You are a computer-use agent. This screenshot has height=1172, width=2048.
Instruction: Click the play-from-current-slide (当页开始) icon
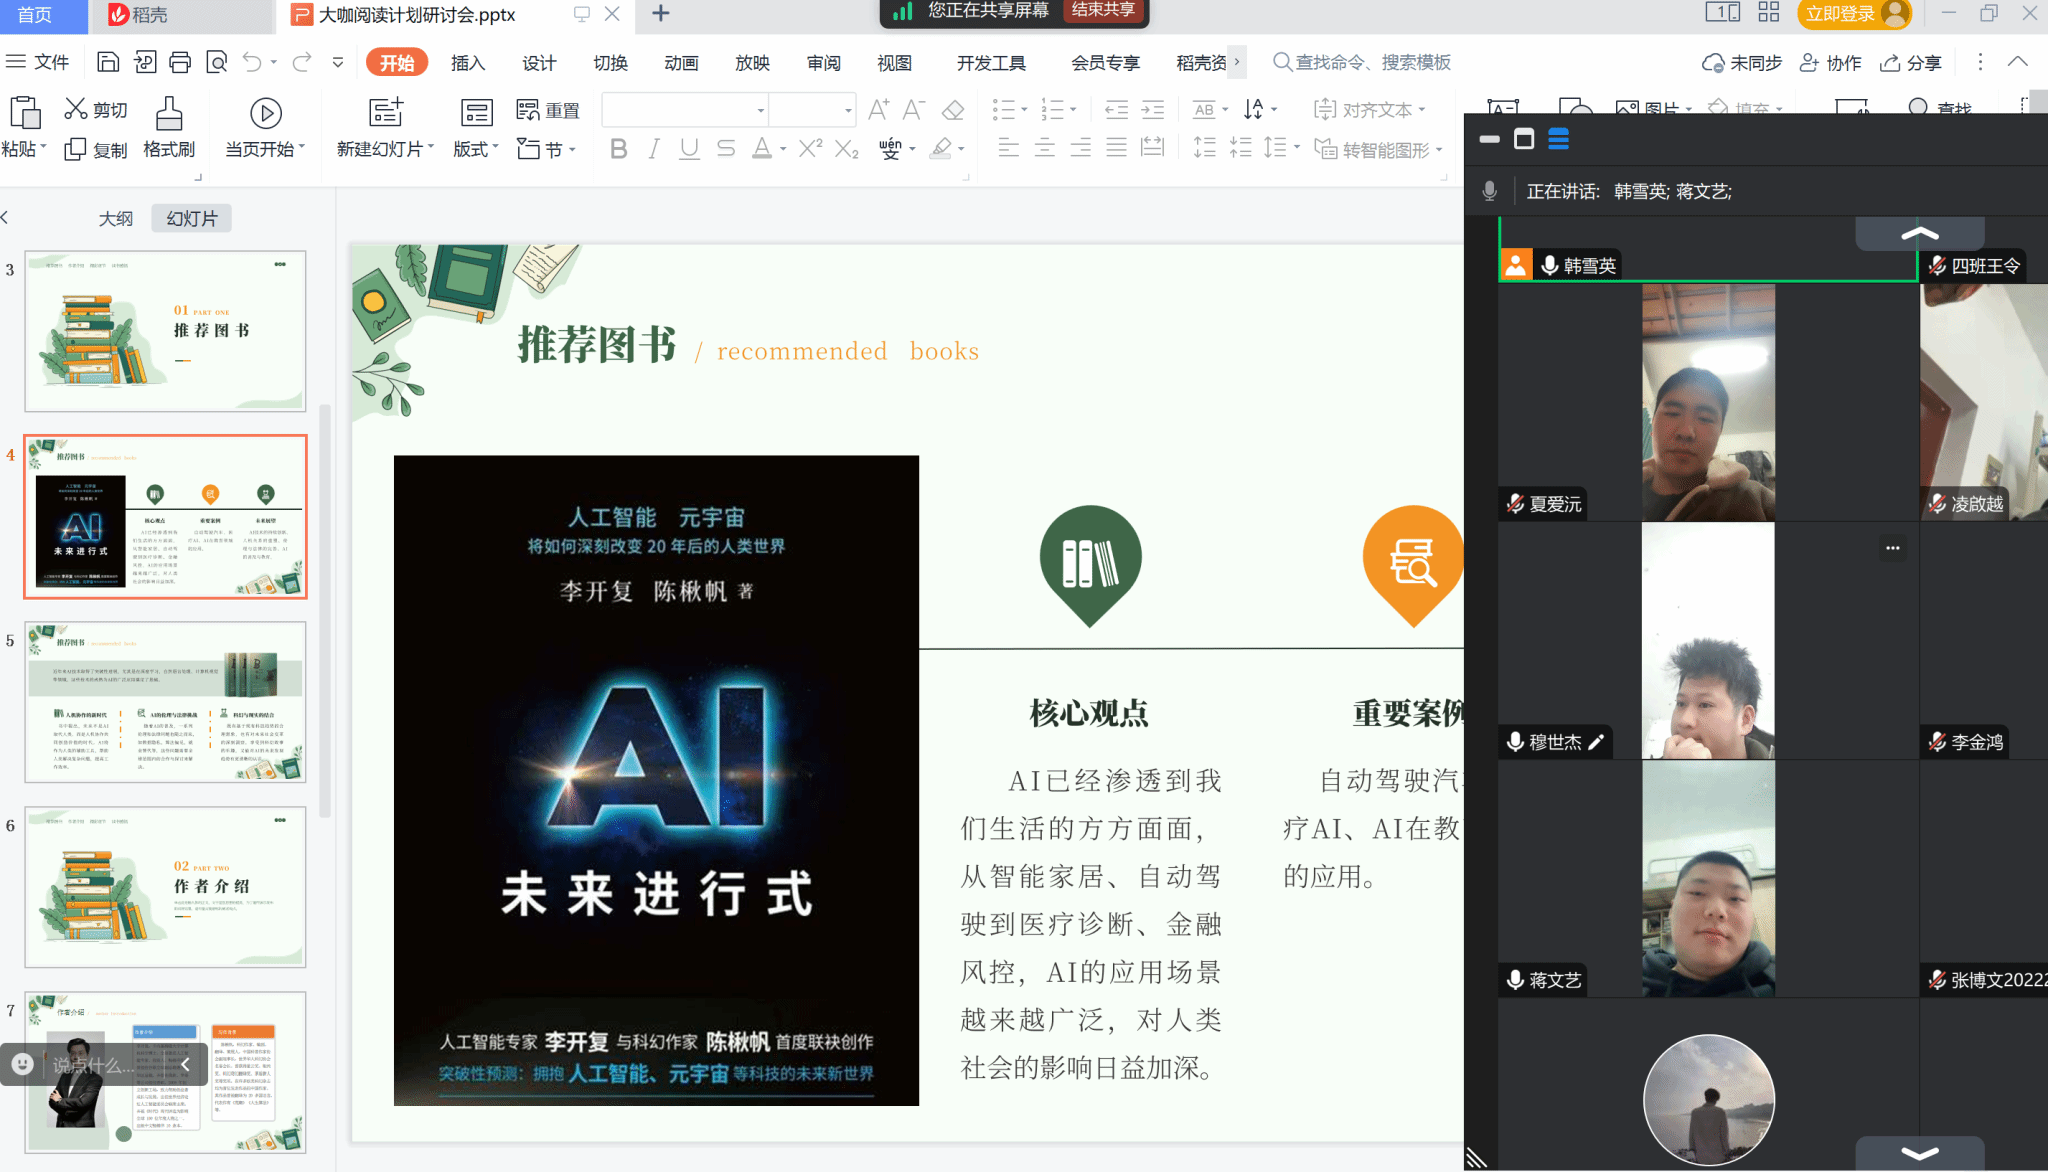point(265,113)
